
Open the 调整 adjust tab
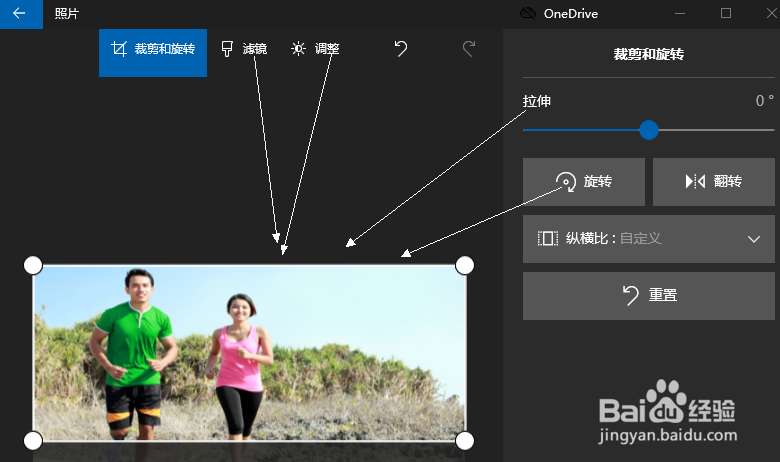(x=315, y=49)
